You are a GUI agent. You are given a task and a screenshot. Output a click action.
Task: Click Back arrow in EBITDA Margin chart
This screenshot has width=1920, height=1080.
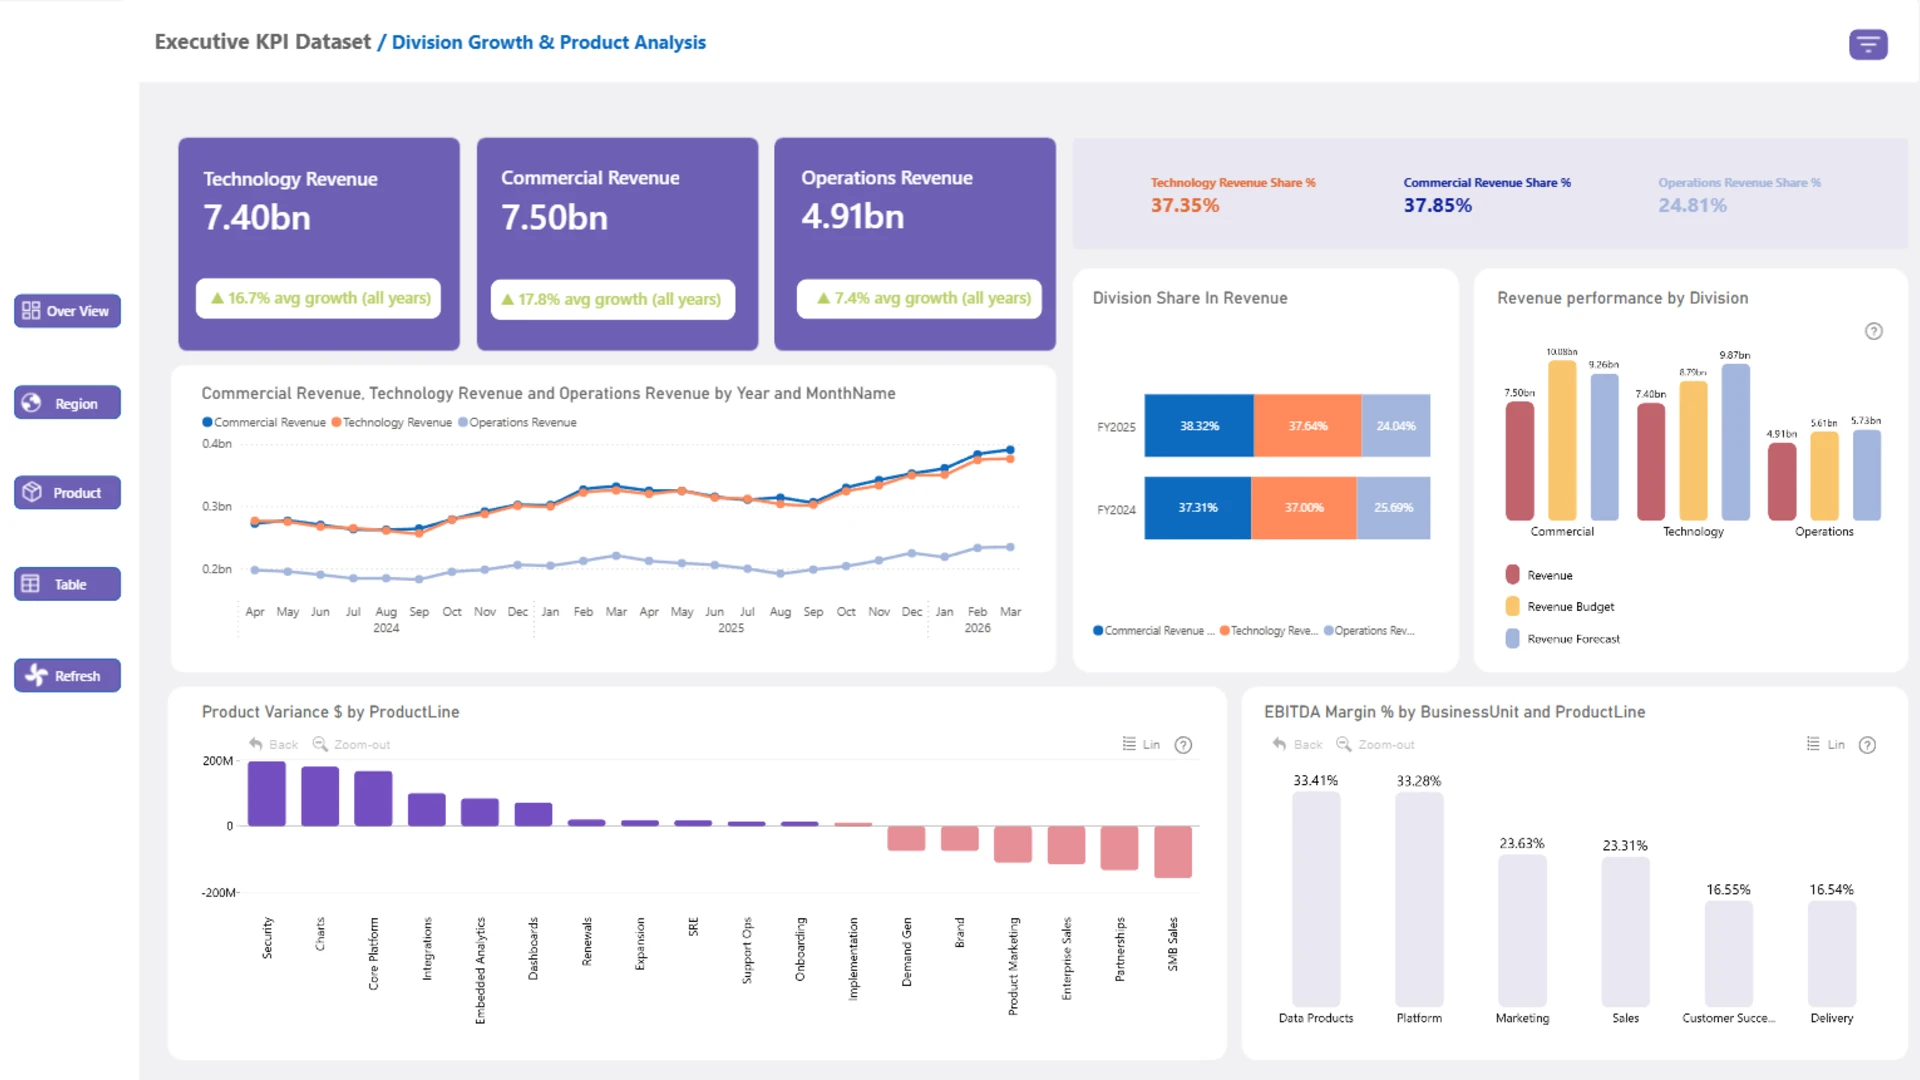click(1280, 745)
